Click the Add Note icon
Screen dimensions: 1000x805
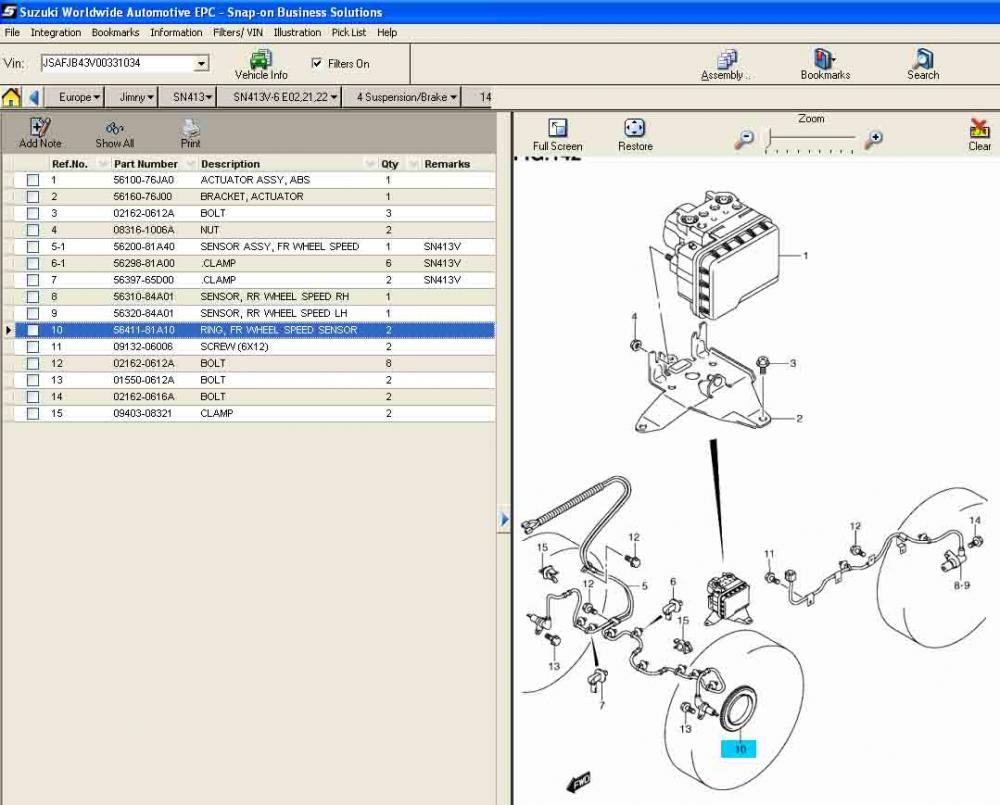click(40, 128)
